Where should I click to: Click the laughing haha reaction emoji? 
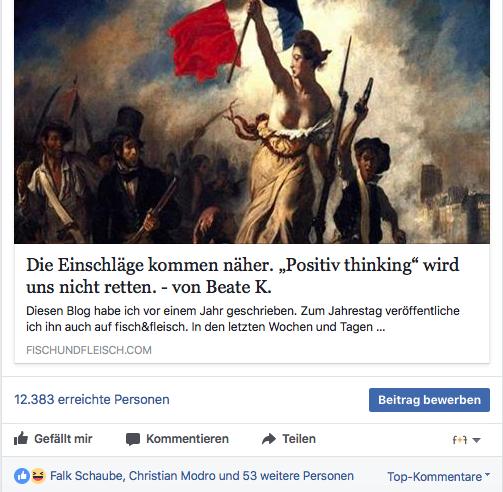[38, 476]
